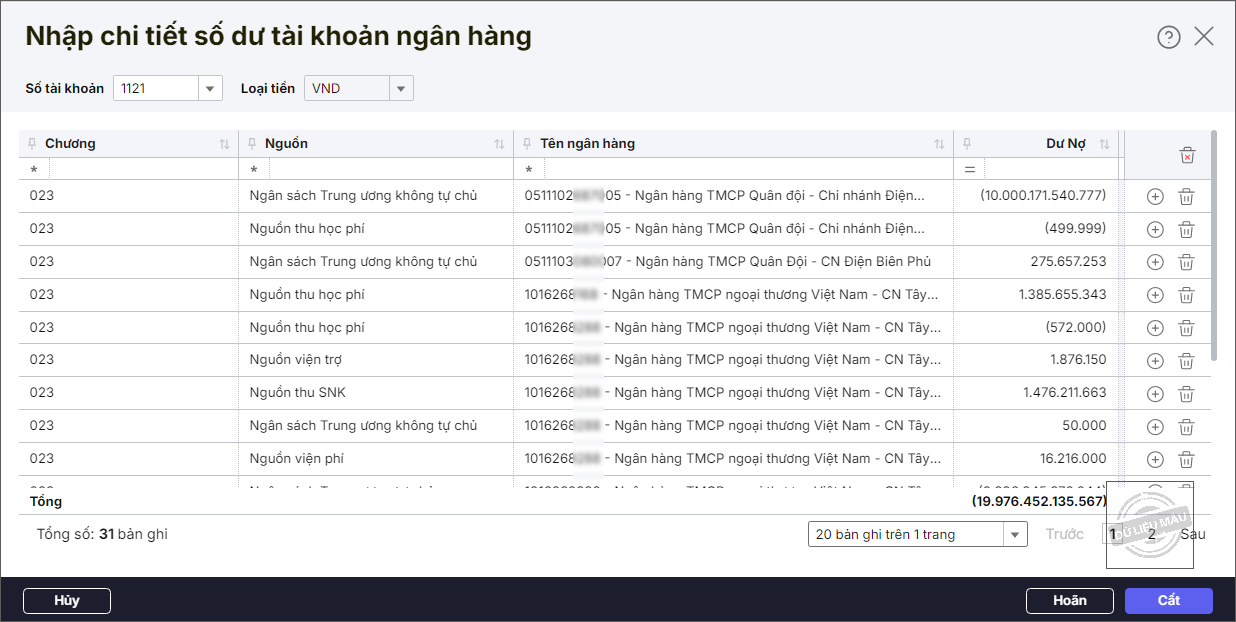The width and height of the screenshot is (1236, 622).
Task: Click the help question mark icon
Action: click(1169, 37)
